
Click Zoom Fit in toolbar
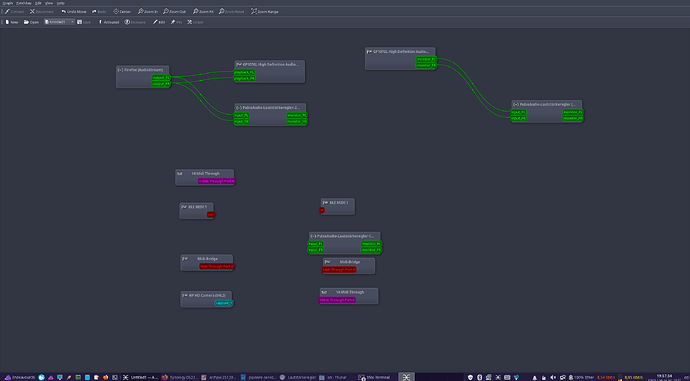pos(203,11)
